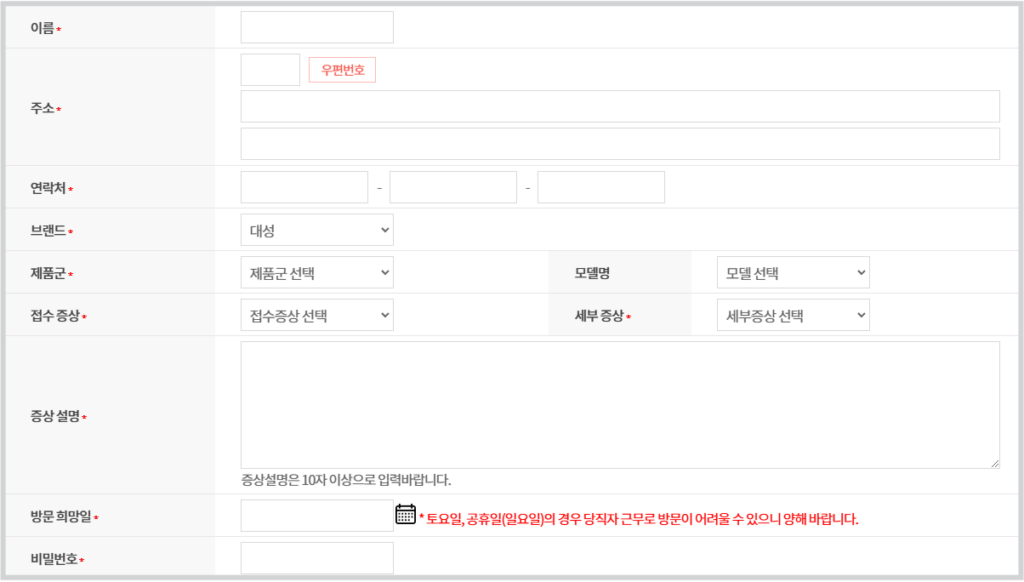
Task: Click the 증상설명은 10자 이상으로 입력바랍니다 hint
Action: [x=346, y=480]
